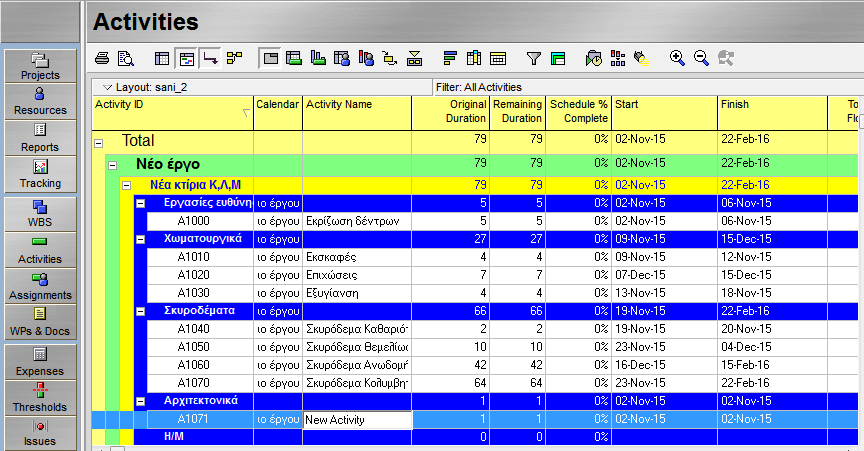Toggle the Gantt Chart view icon

(187, 58)
